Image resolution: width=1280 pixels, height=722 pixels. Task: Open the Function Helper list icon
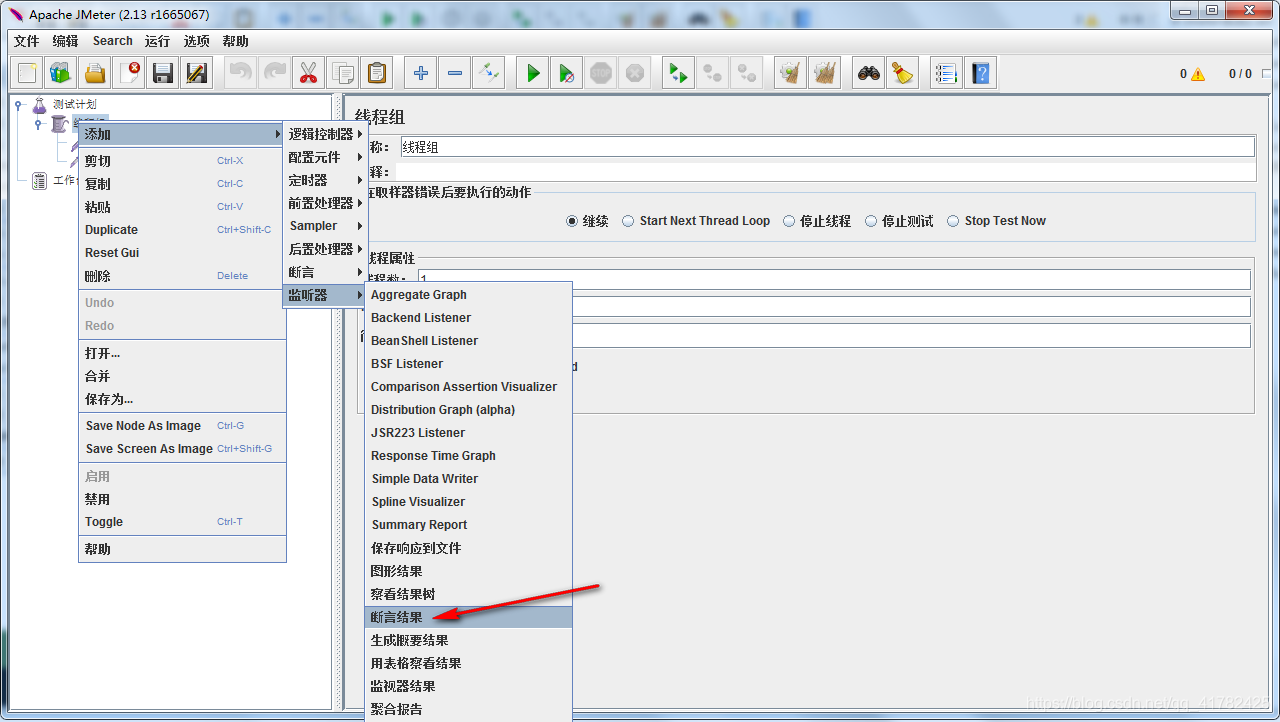946,73
